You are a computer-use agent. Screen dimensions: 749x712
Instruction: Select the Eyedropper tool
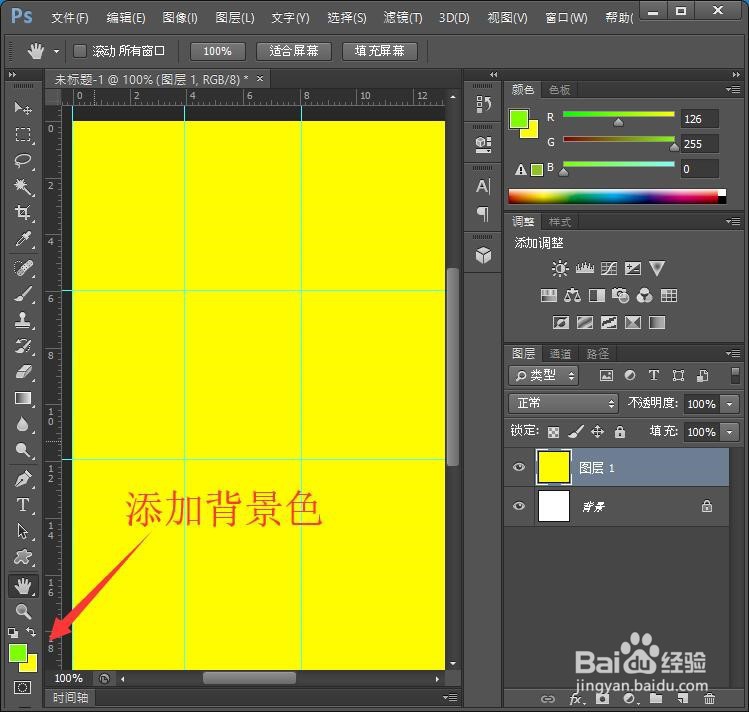pos(22,239)
